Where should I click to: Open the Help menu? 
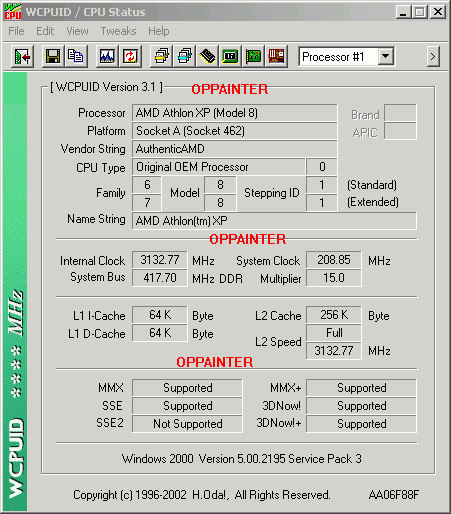coord(159,31)
